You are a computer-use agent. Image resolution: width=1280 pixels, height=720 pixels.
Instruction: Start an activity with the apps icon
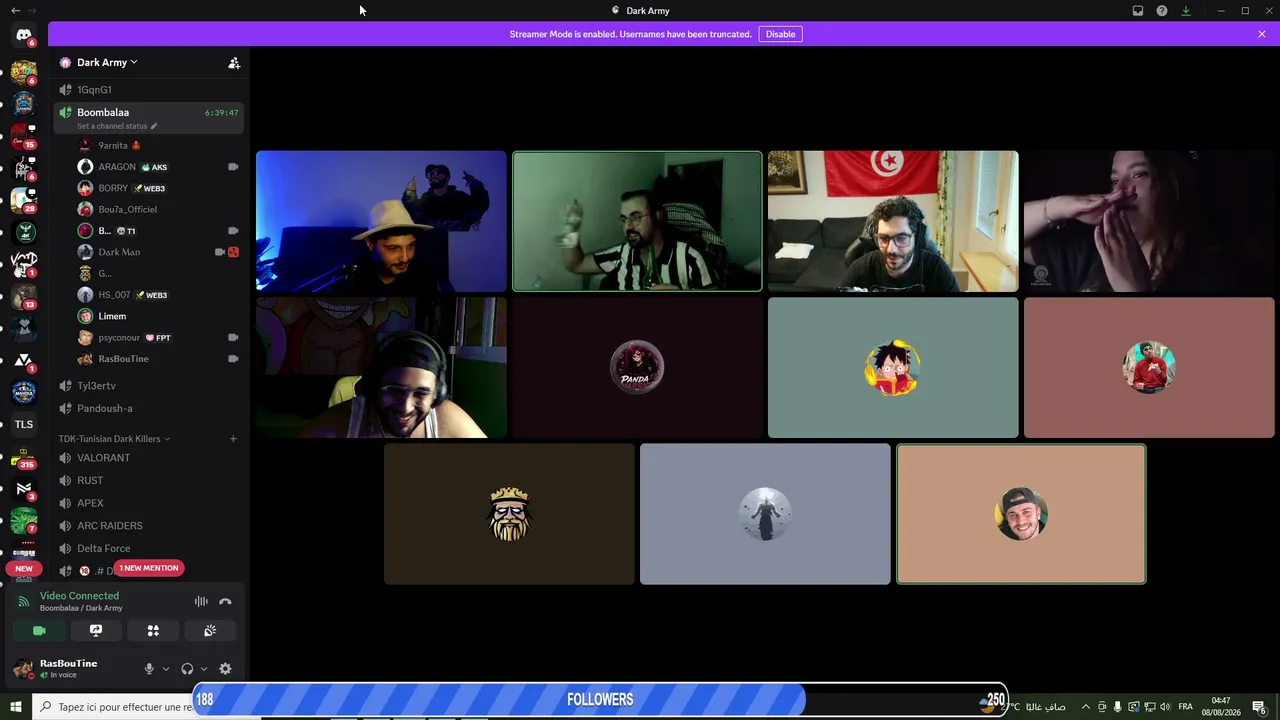tap(153, 631)
